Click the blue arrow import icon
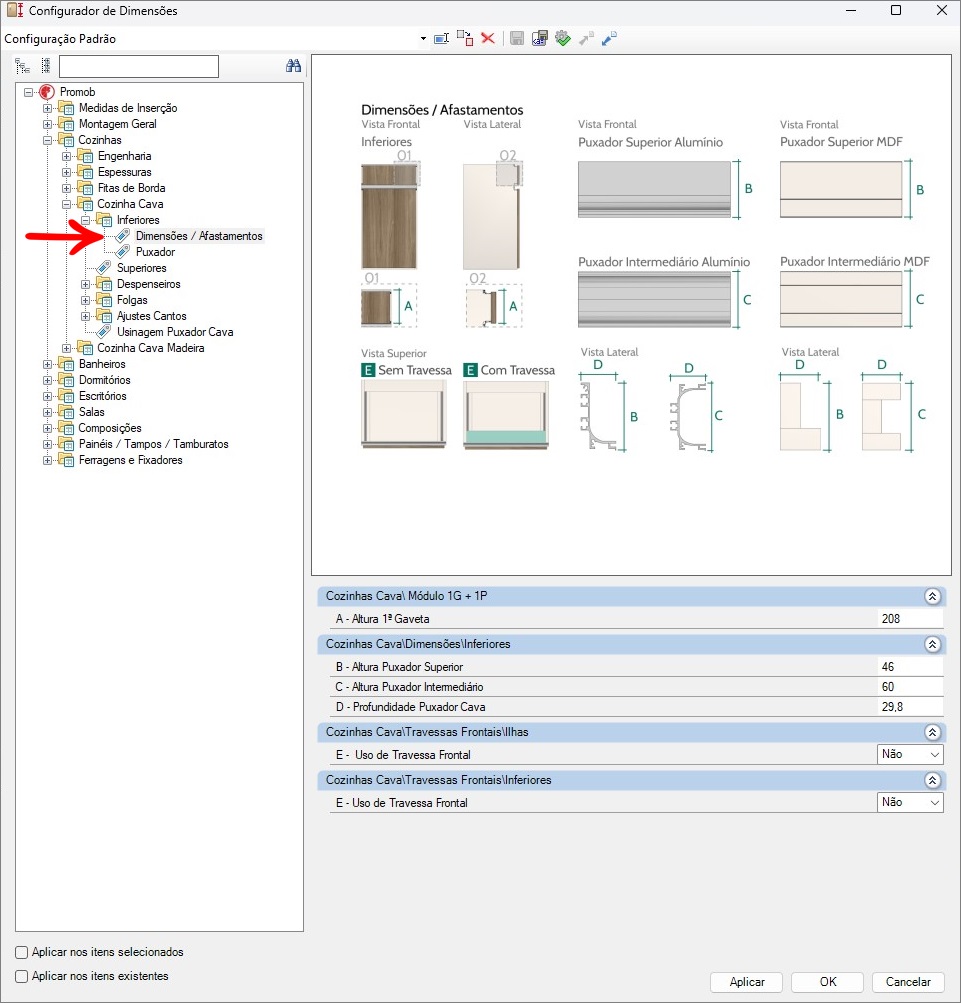Viewport: 961px width, 1003px height. (x=609, y=38)
